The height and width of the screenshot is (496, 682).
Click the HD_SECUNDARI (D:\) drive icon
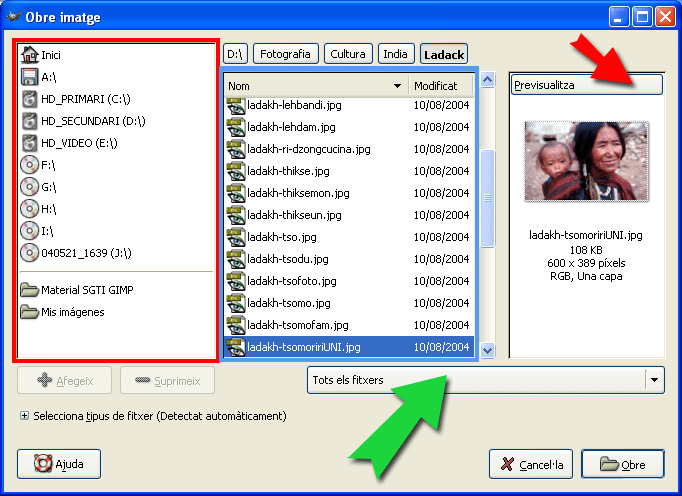coord(30,121)
